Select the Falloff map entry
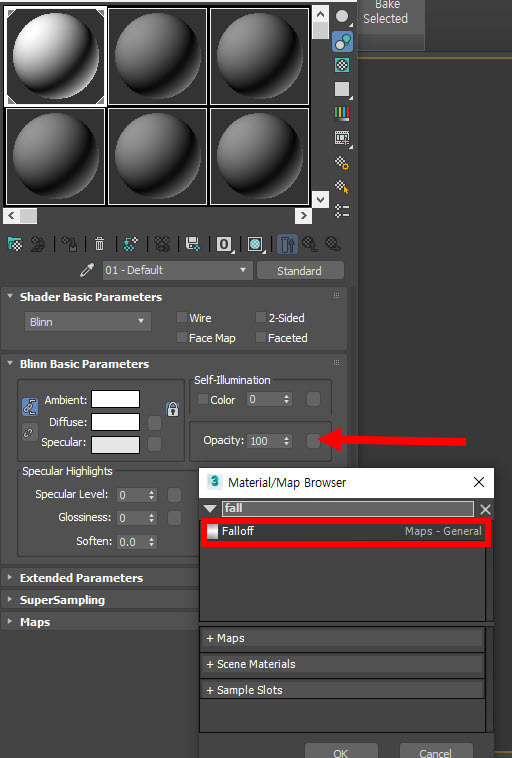The image size is (512, 758). point(344,531)
